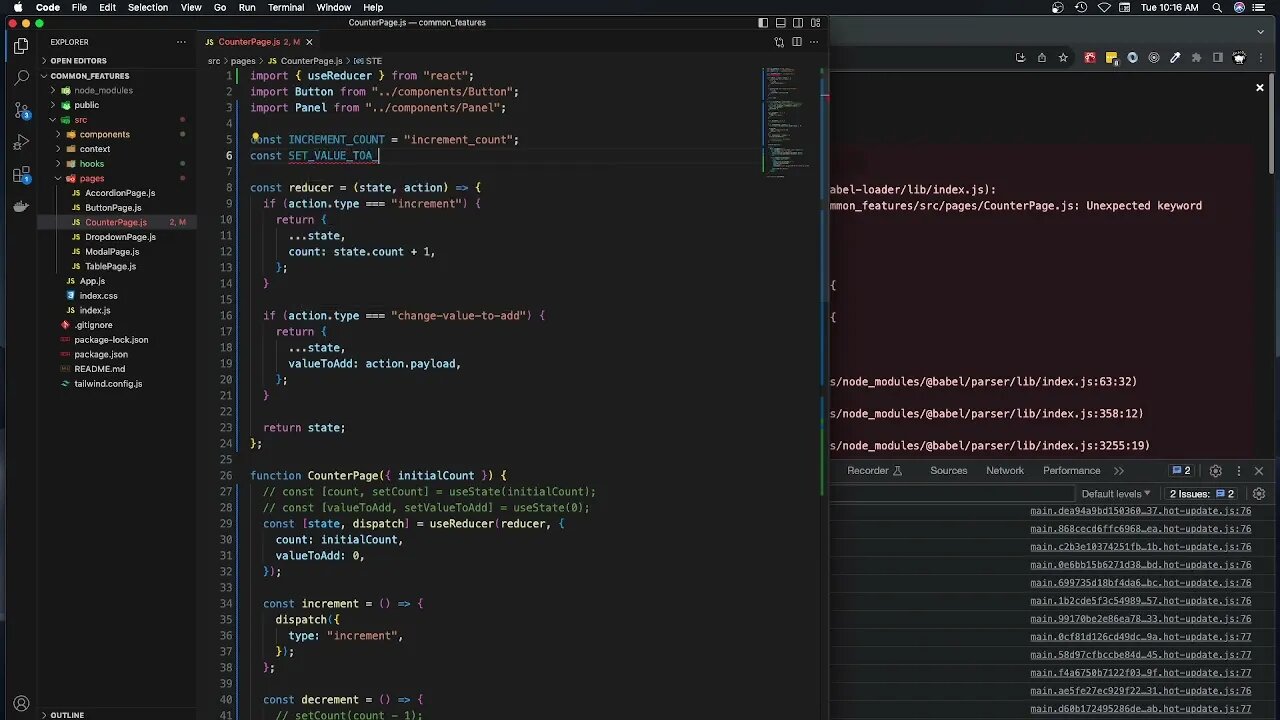Click the share icon in Chrome address bar
Viewport: 1280px width, 720px height.
tap(1041, 58)
